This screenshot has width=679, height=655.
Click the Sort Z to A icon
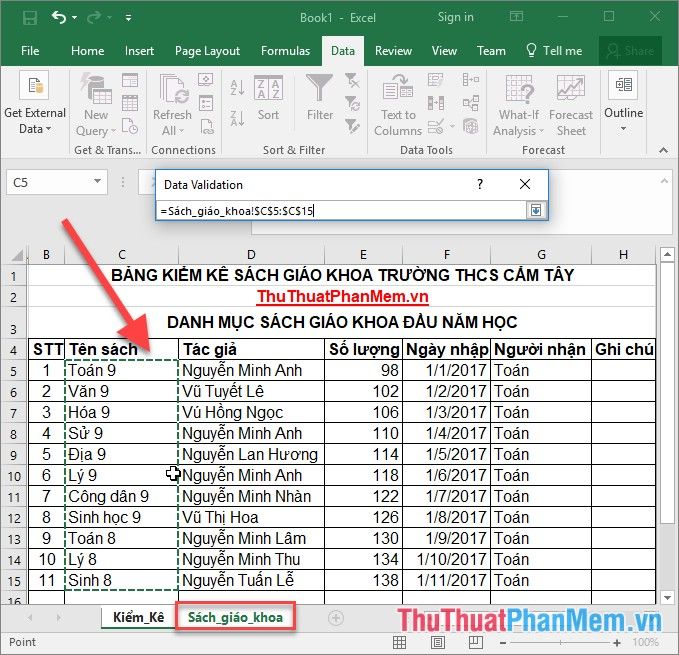[237, 118]
